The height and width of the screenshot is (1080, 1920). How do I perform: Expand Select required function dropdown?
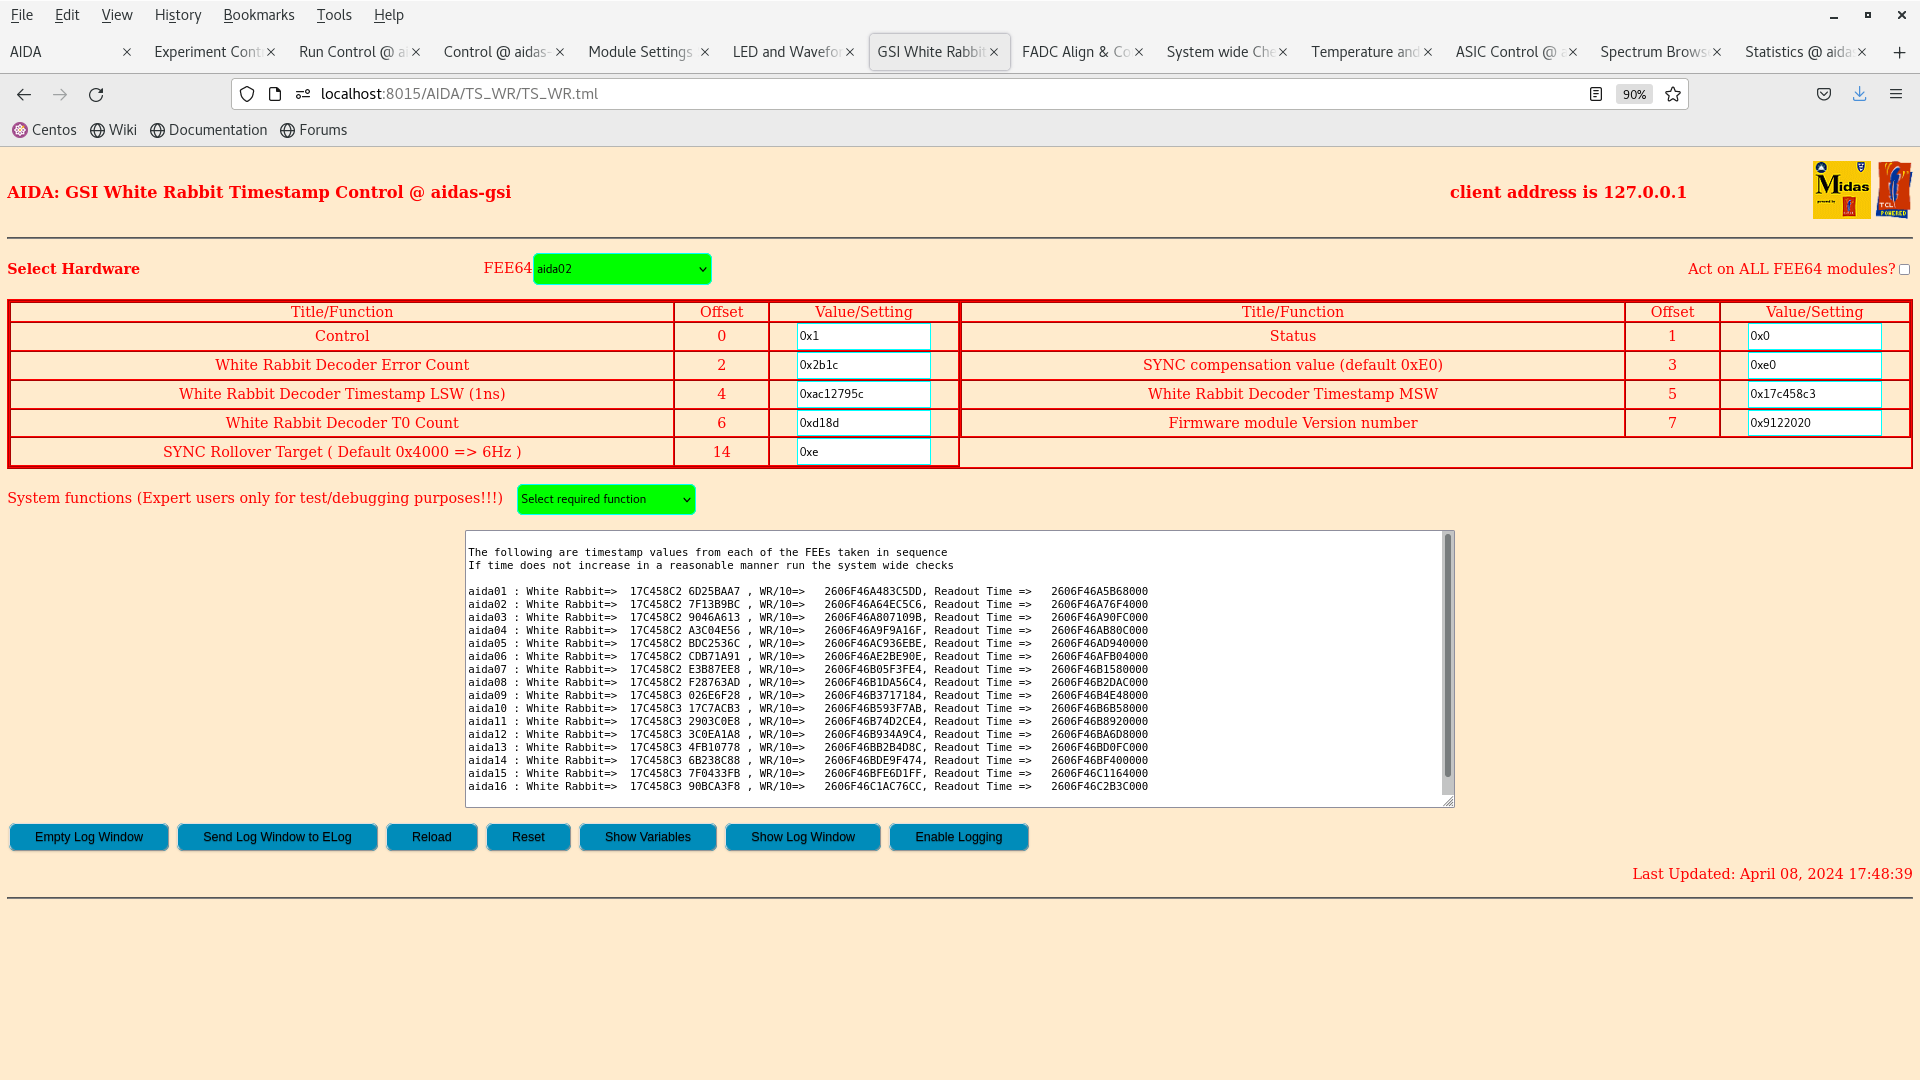click(606, 499)
